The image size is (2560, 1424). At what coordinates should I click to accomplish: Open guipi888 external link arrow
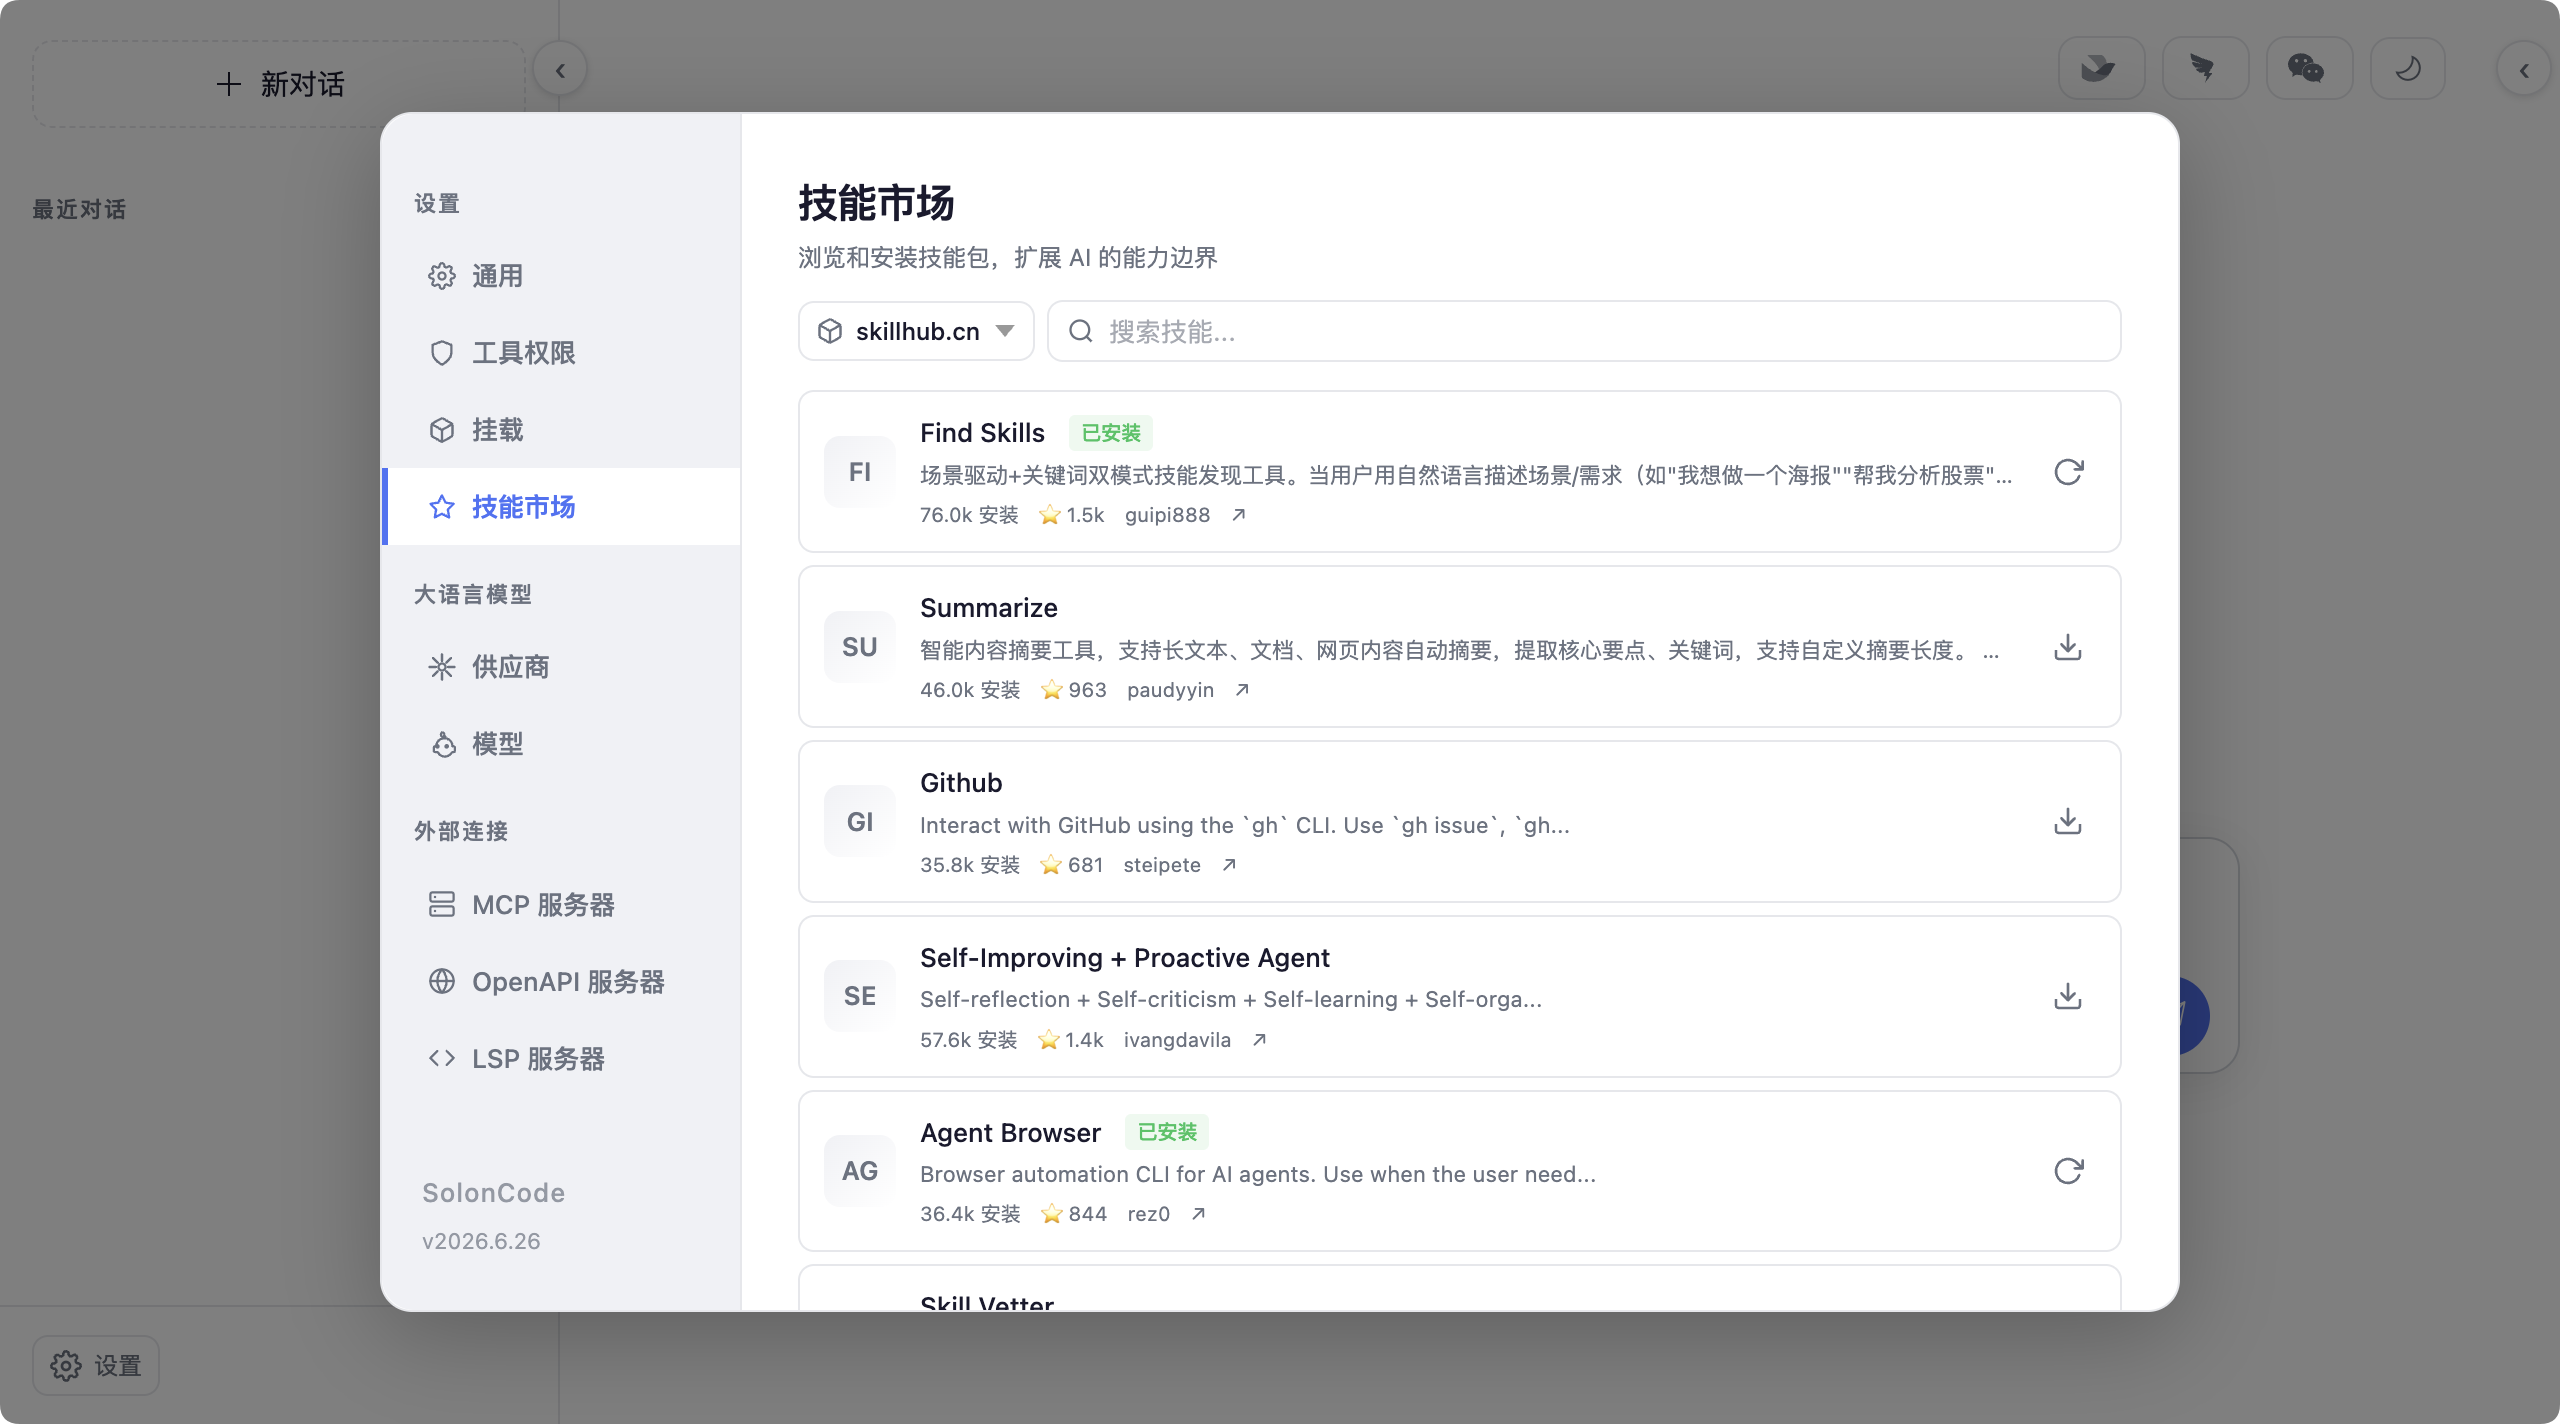1239,515
